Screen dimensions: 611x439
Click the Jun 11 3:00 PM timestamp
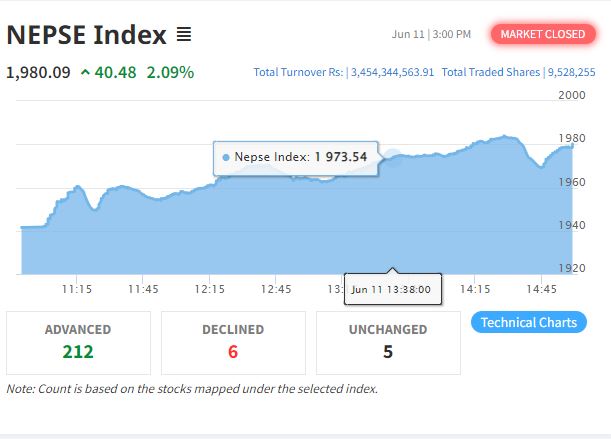431,34
